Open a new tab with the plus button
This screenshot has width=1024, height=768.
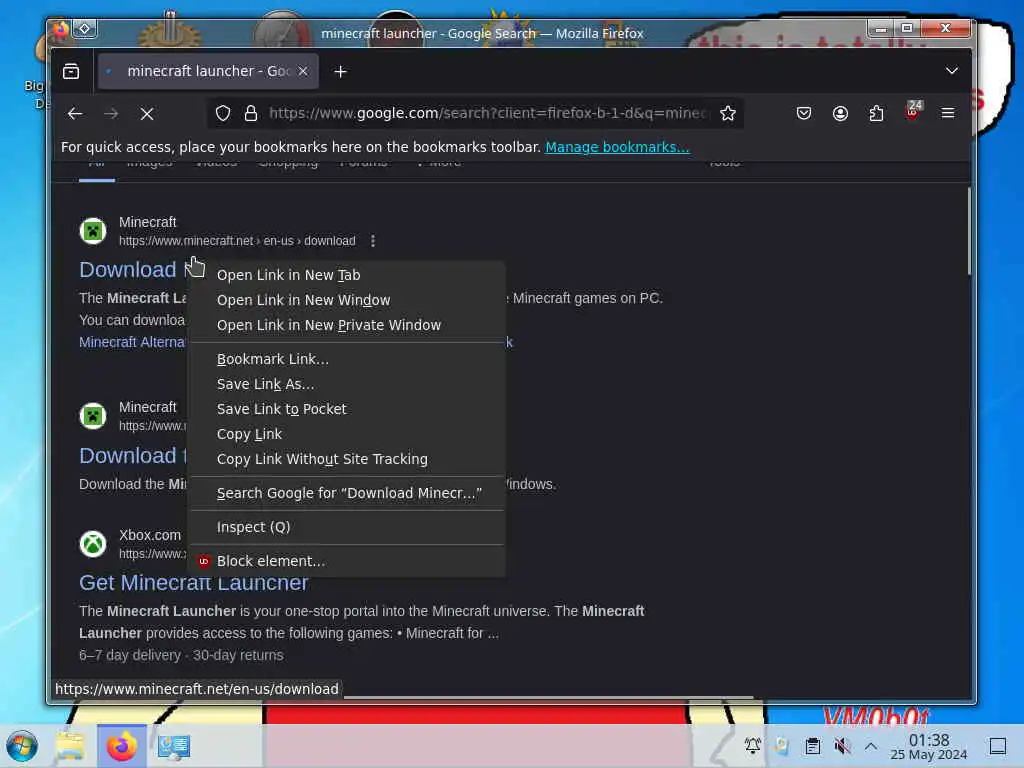(340, 72)
